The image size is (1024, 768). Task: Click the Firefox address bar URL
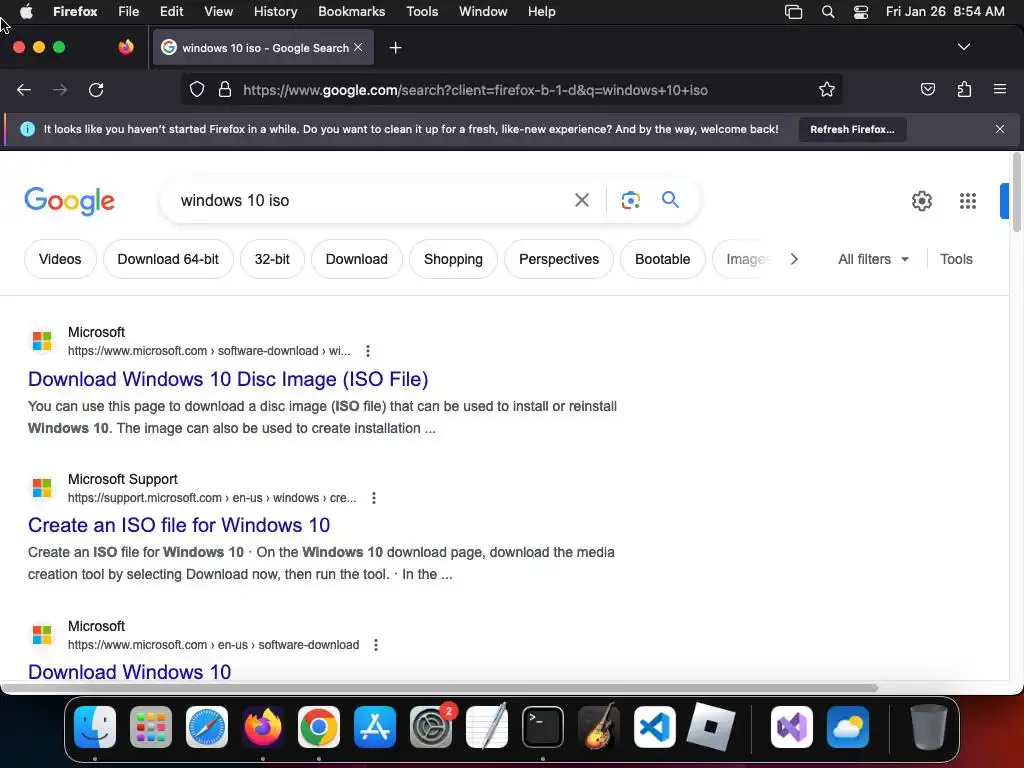(475, 90)
